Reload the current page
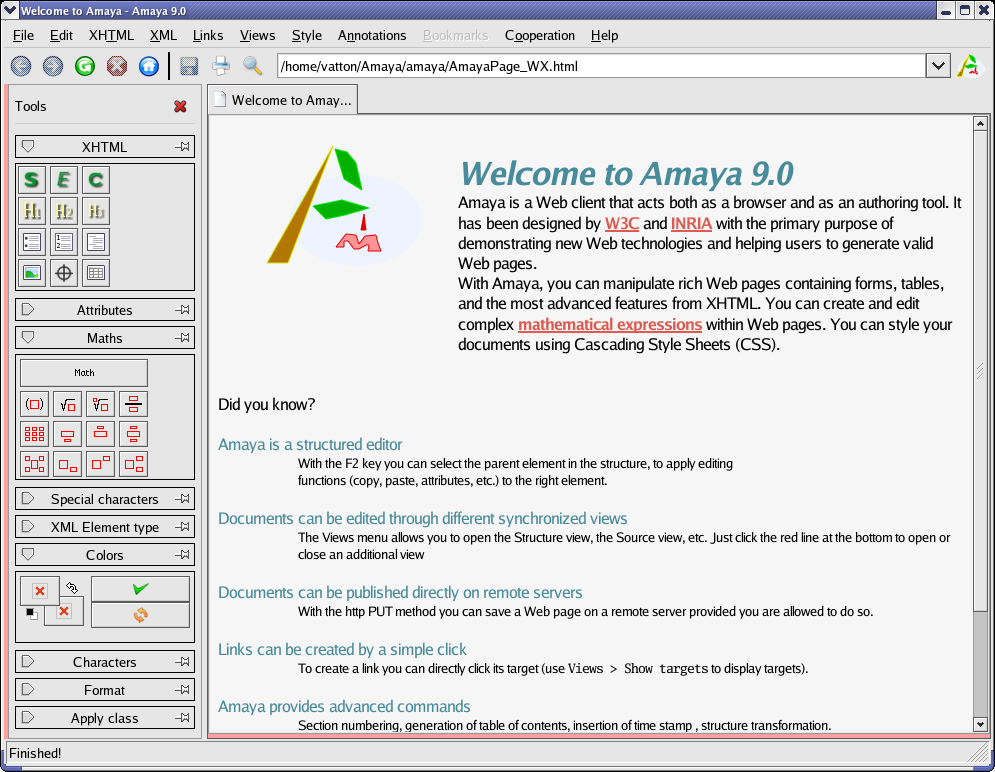 tap(84, 66)
